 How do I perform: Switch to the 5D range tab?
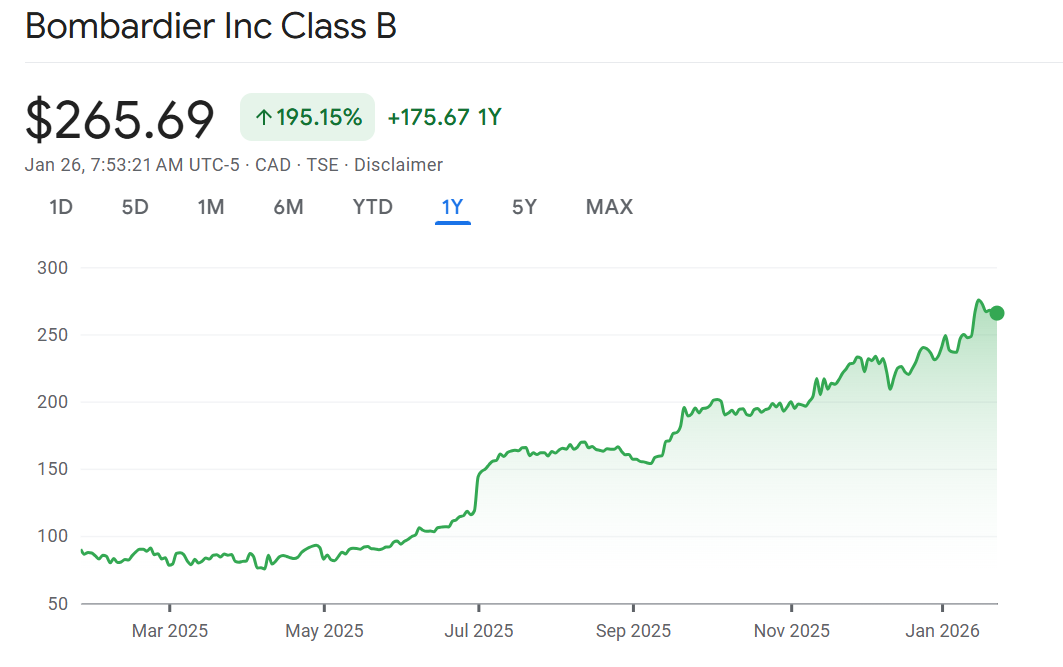pos(135,207)
